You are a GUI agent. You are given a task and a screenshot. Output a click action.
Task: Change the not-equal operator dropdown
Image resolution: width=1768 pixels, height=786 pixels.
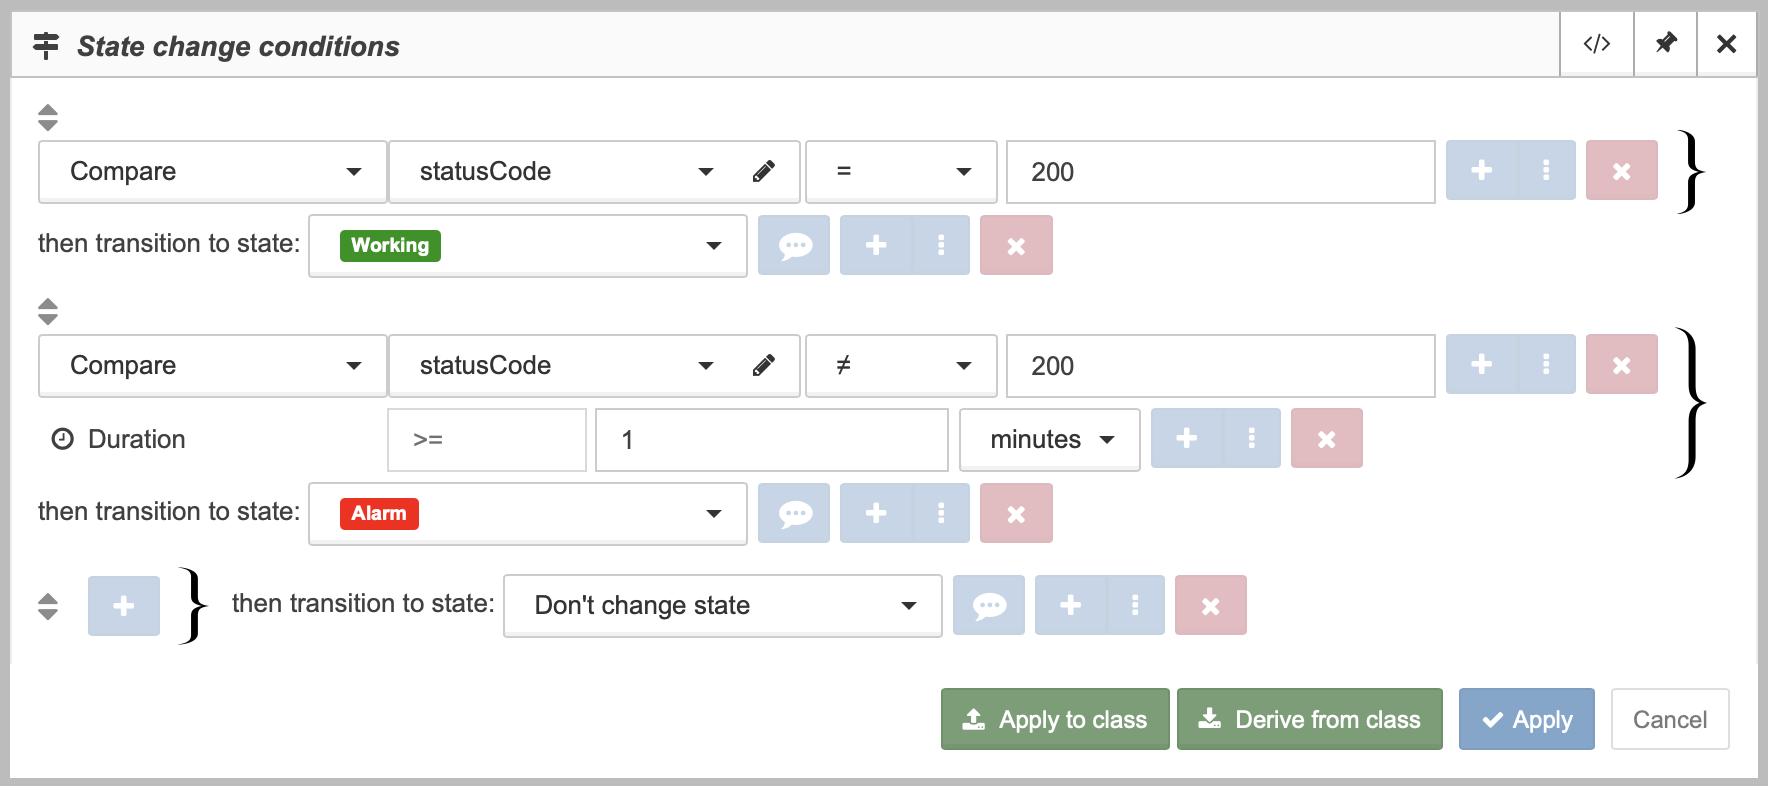pos(902,366)
